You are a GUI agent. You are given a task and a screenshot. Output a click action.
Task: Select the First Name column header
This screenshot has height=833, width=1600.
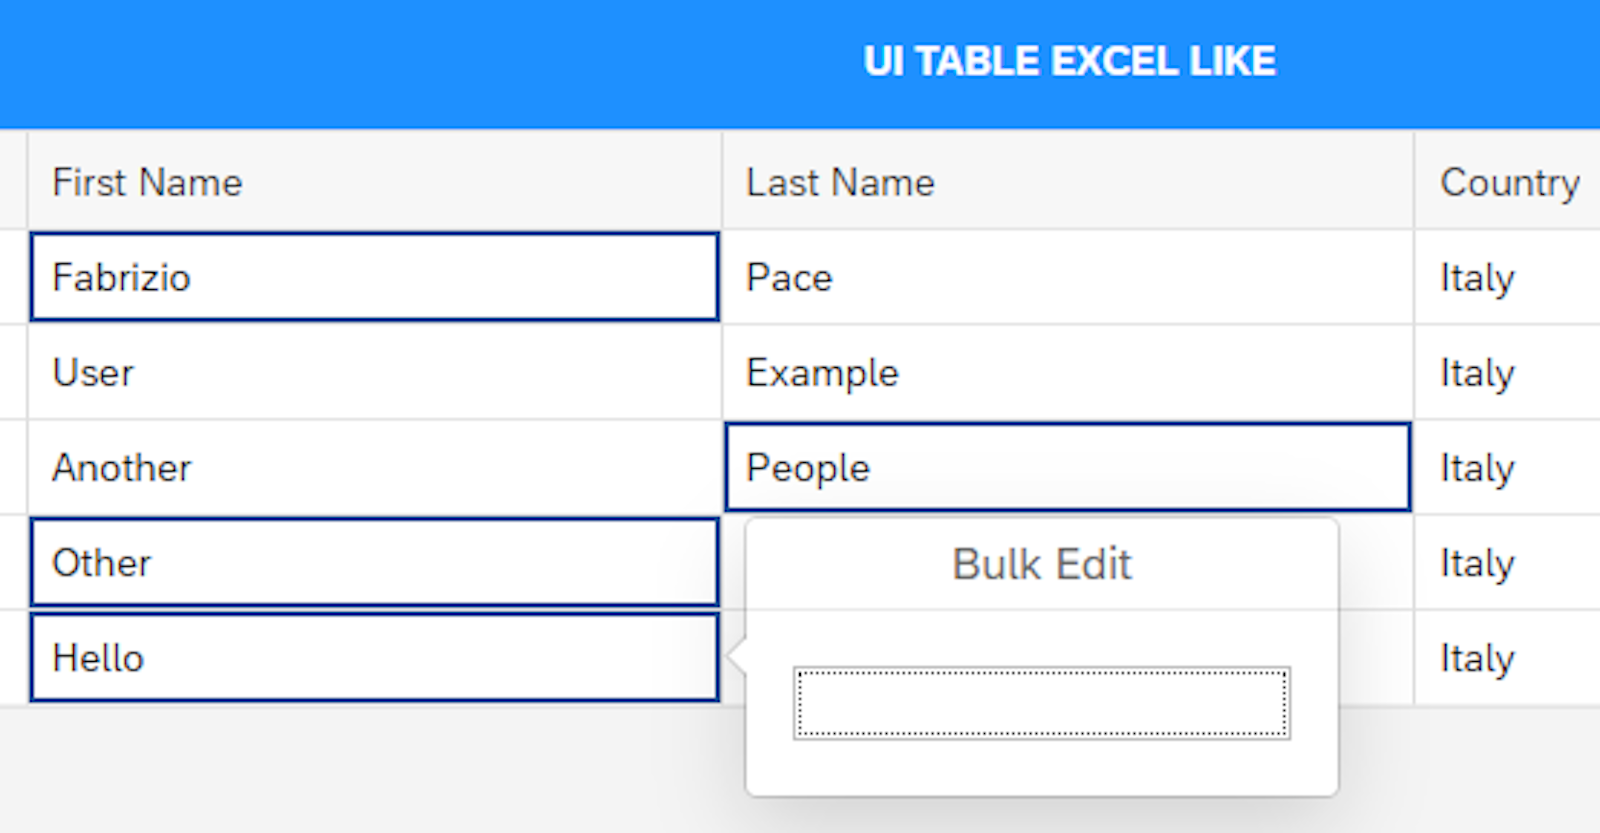coord(374,182)
